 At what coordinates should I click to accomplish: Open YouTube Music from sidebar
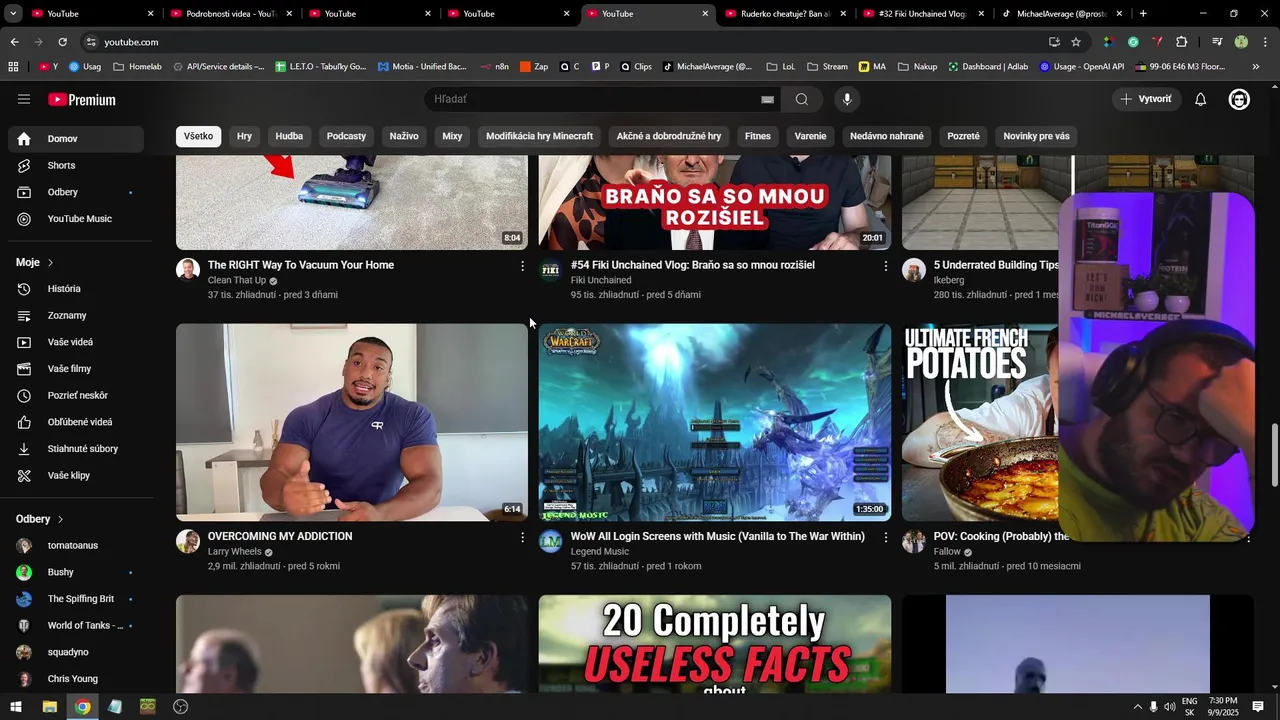[76, 219]
